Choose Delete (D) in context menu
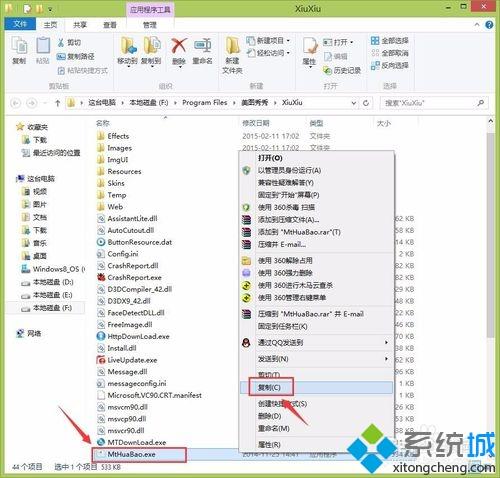 [x=316, y=416]
